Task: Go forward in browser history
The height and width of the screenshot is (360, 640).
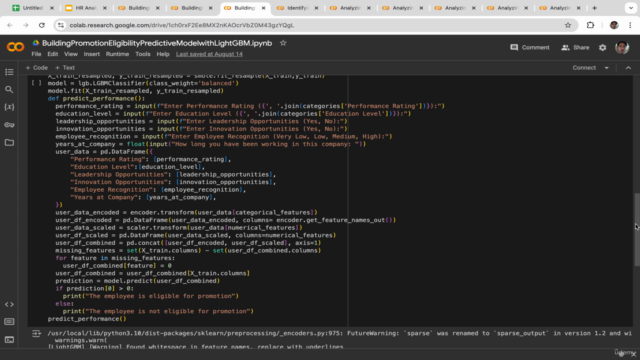Action: pyautogui.click(x=25, y=25)
